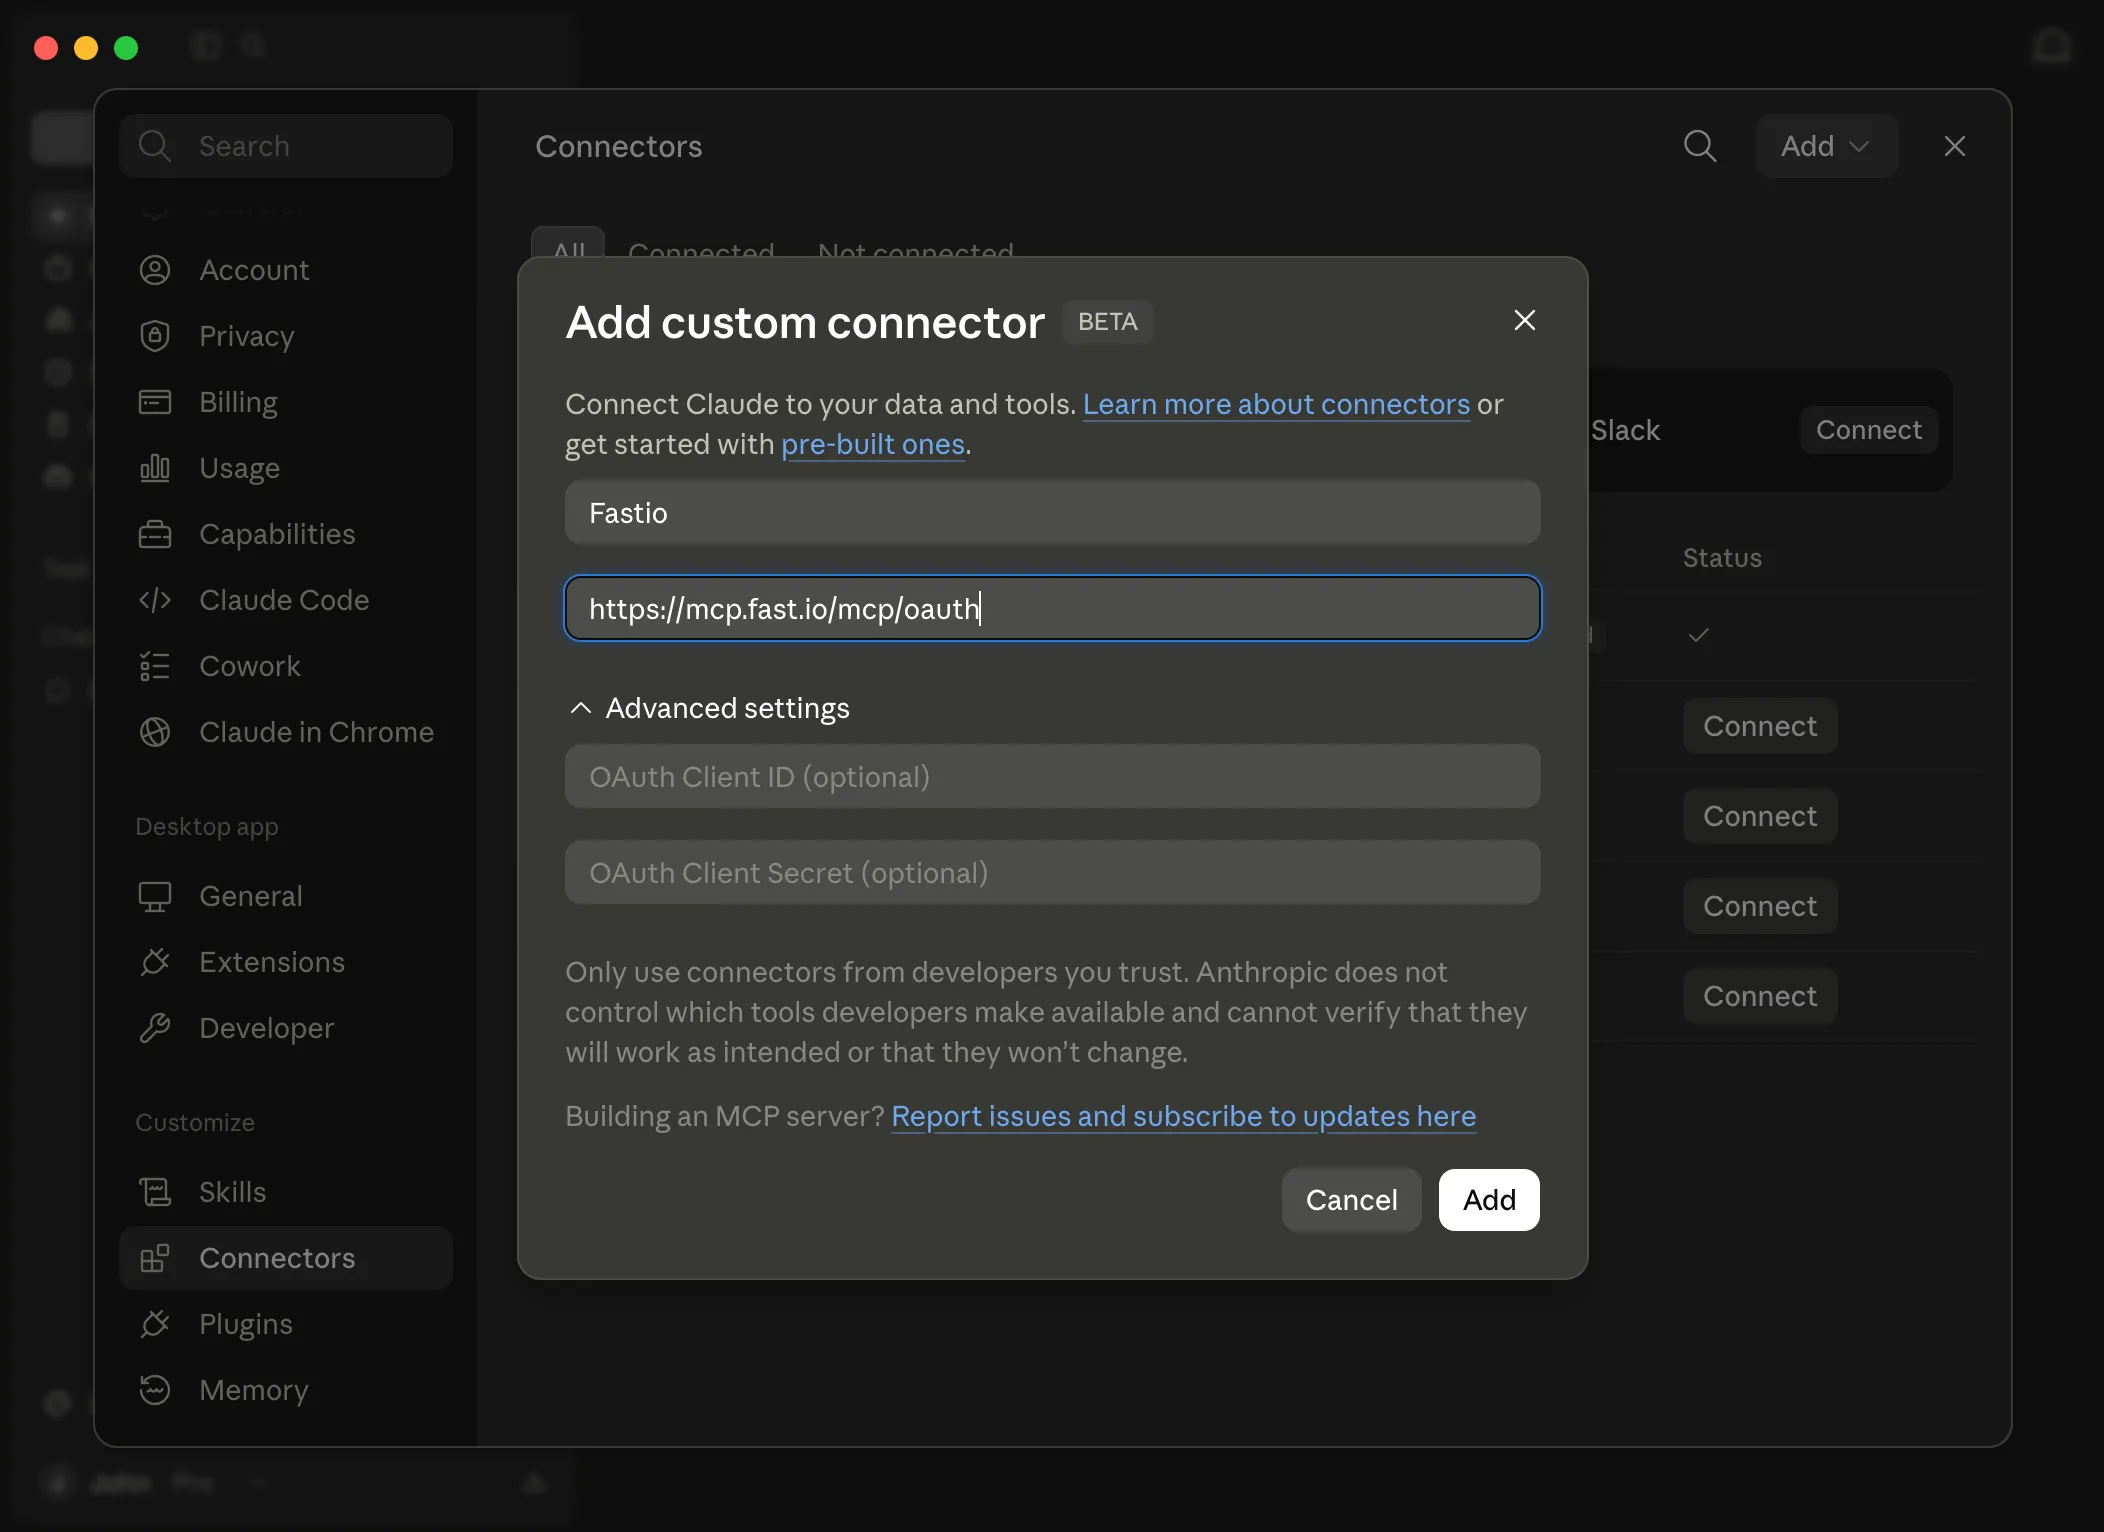Open Claude in Chrome icon
Screen dimensions: 2104x1532
click(154, 732)
